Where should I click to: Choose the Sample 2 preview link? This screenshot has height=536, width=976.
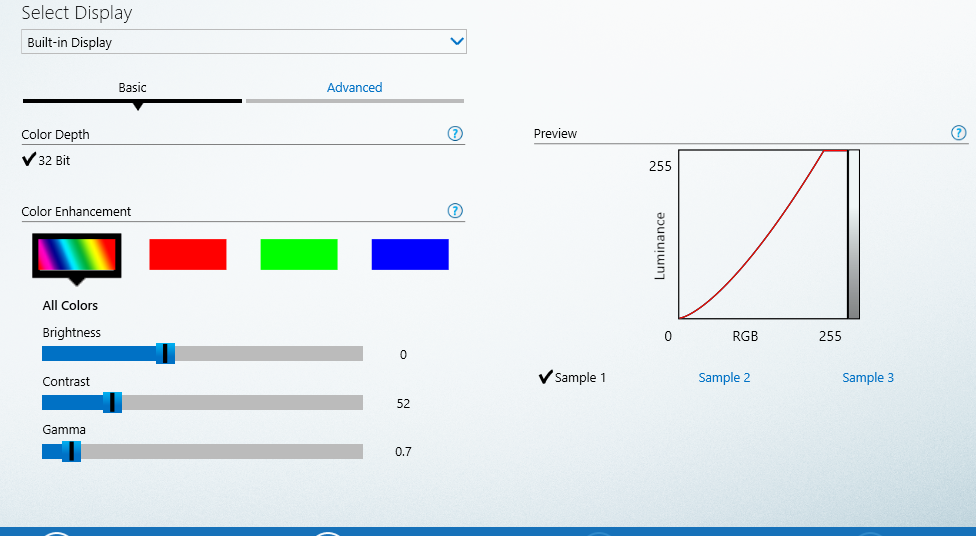coord(724,378)
